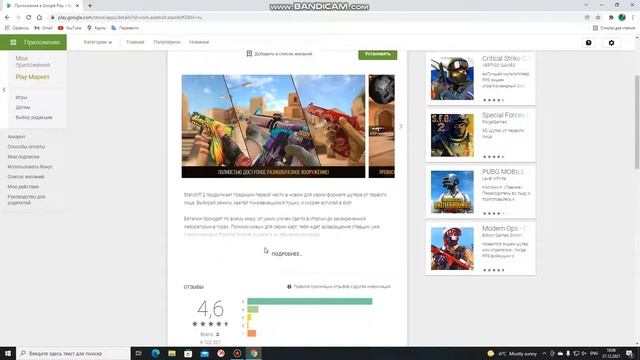Open browser home page icon
The height and width of the screenshot is (360, 640).
(x=39, y=18)
